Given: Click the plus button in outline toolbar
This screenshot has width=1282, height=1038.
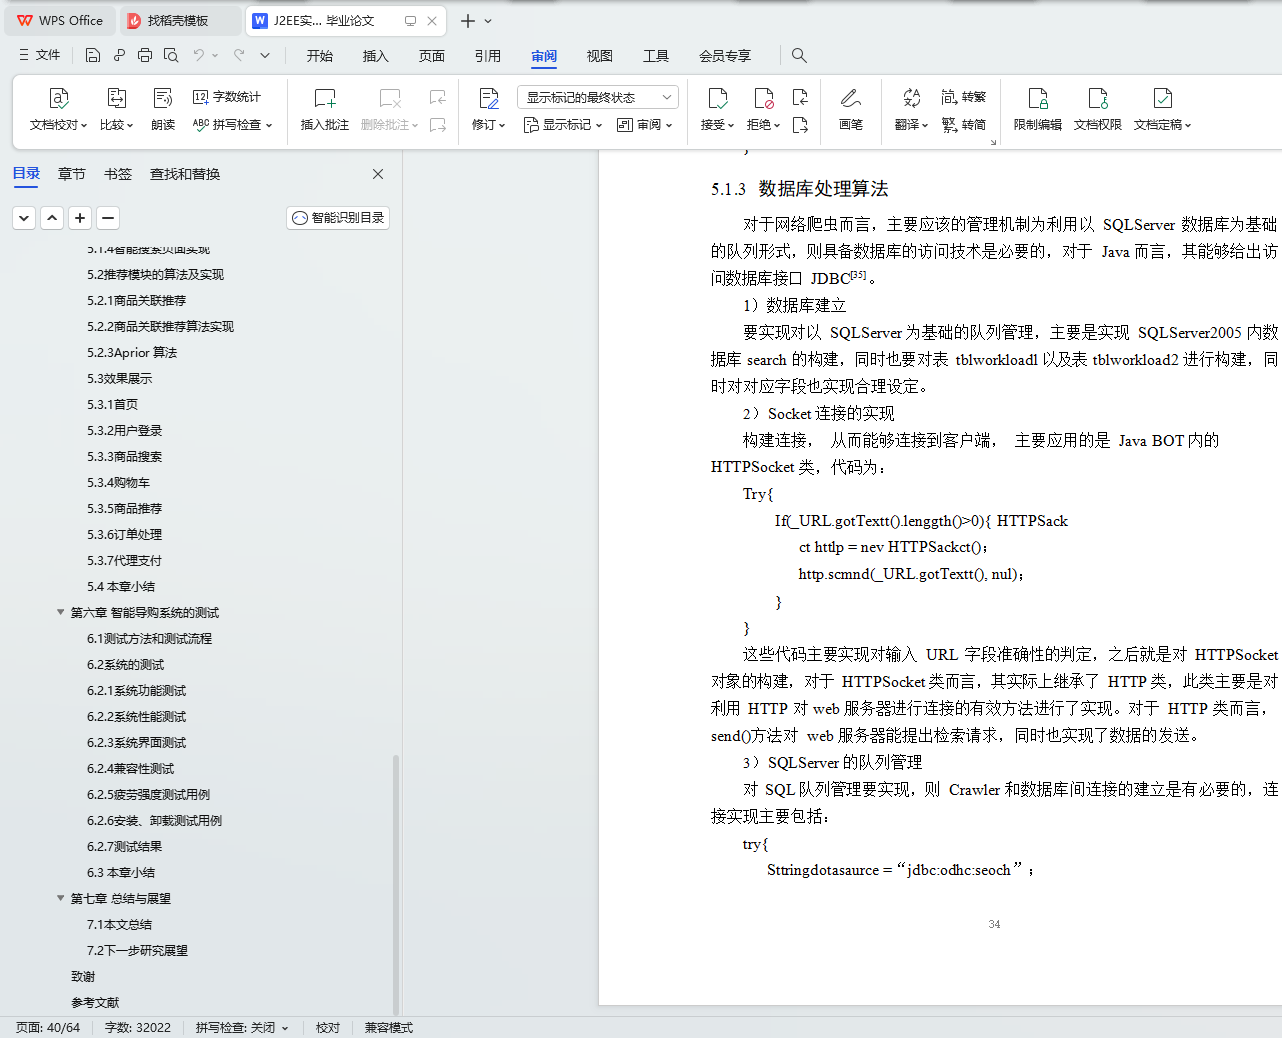Looking at the screenshot, I should coord(80,218).
